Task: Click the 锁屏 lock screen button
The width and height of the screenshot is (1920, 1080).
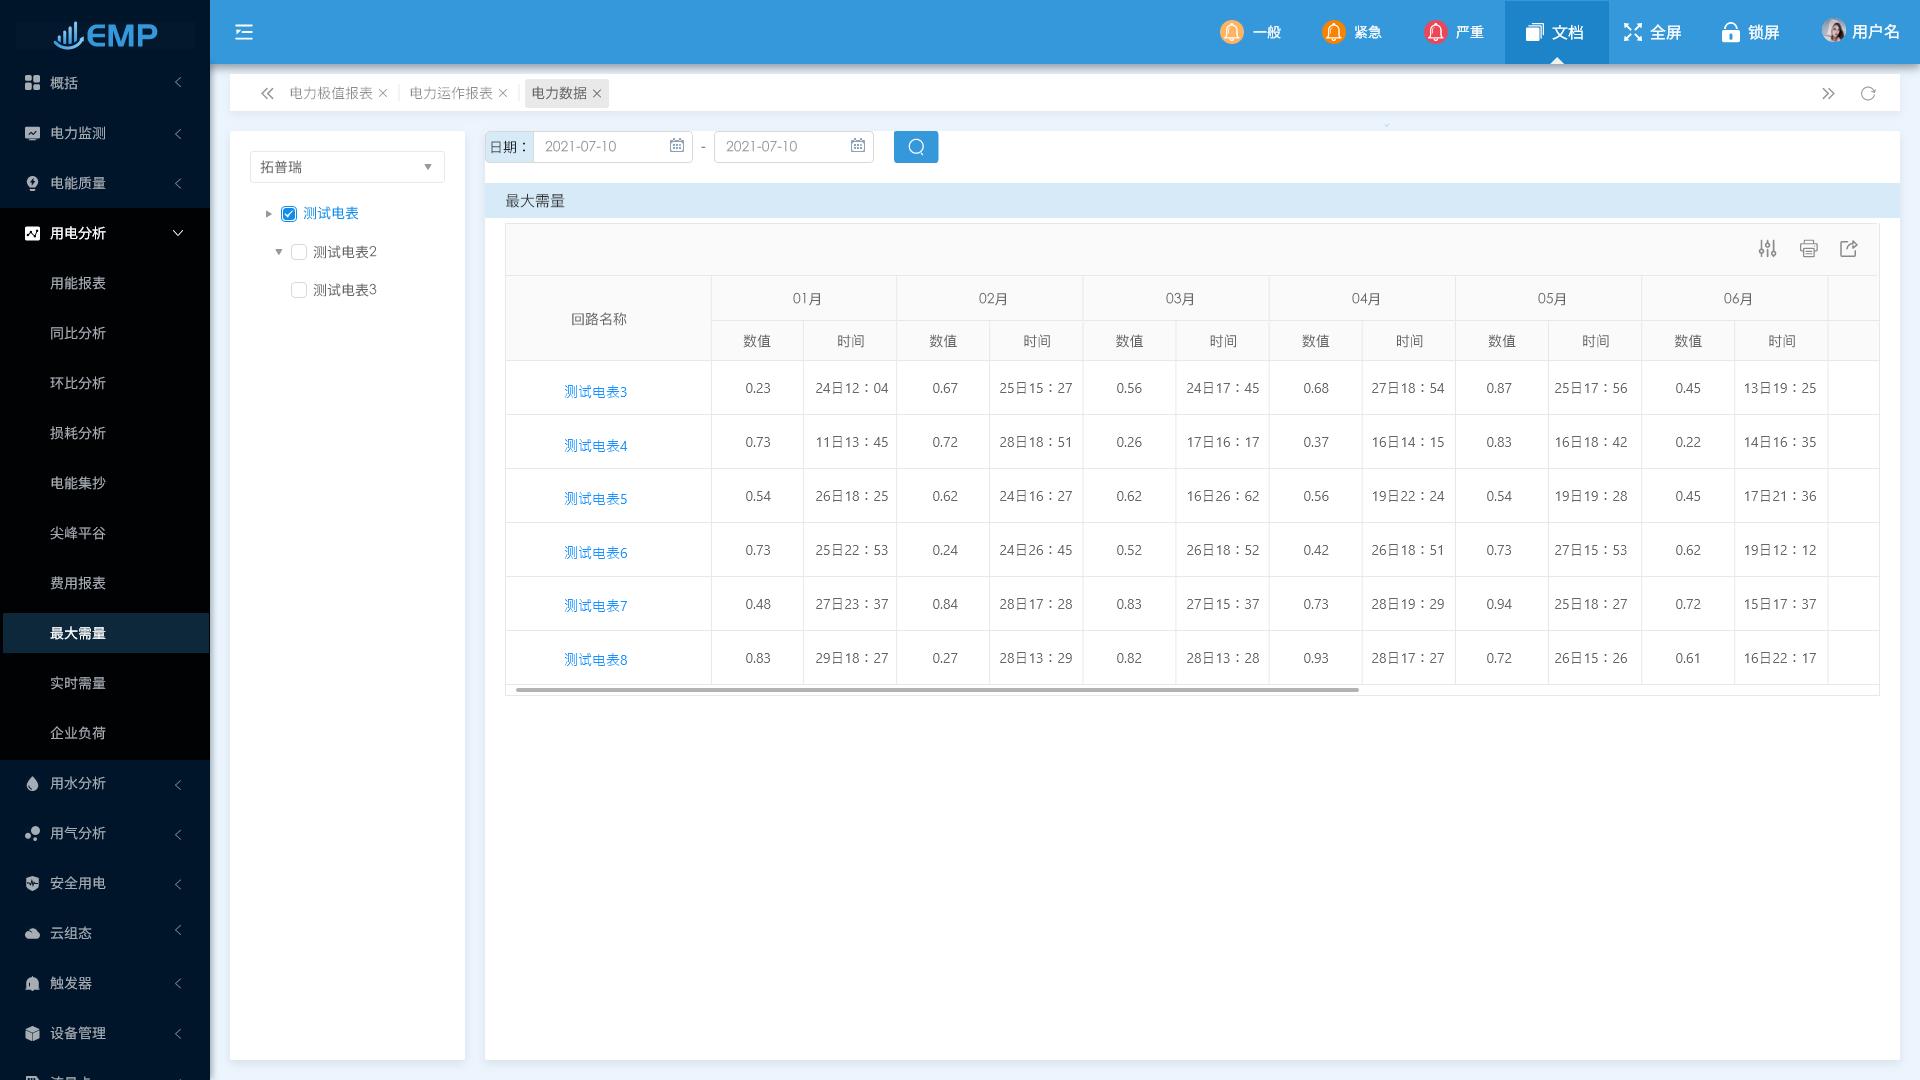Action: click(x=1750, y=32)
